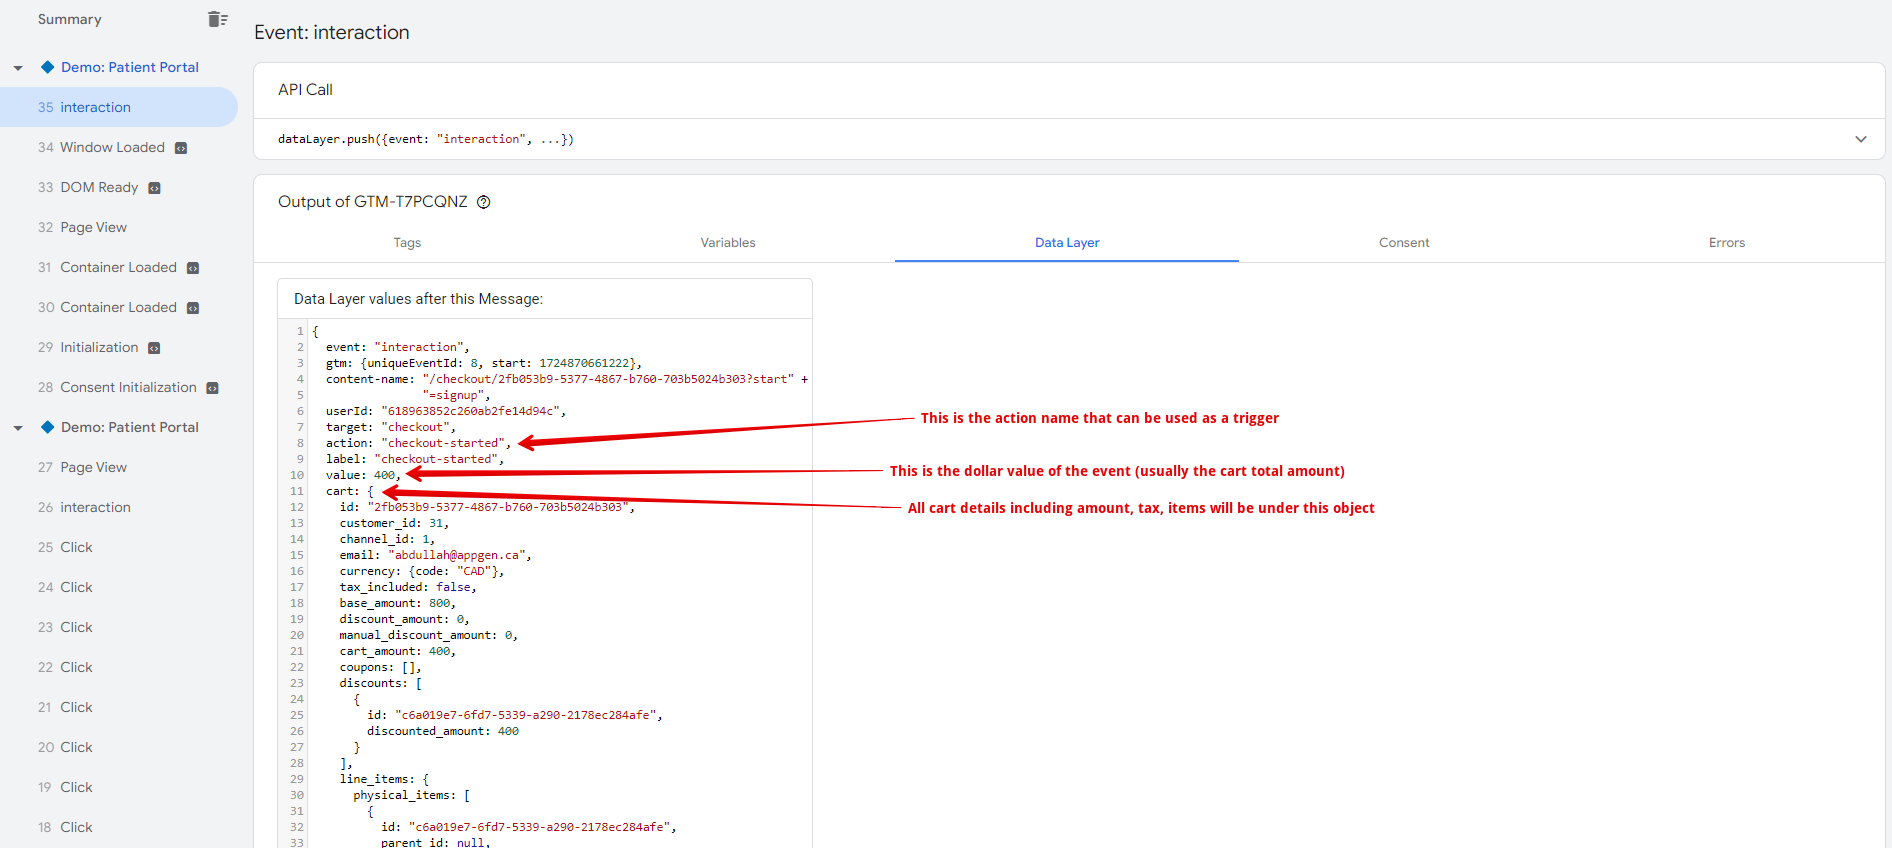Select event 32 Page View
Screen dimensions: 1892x848
coord(93,227)
